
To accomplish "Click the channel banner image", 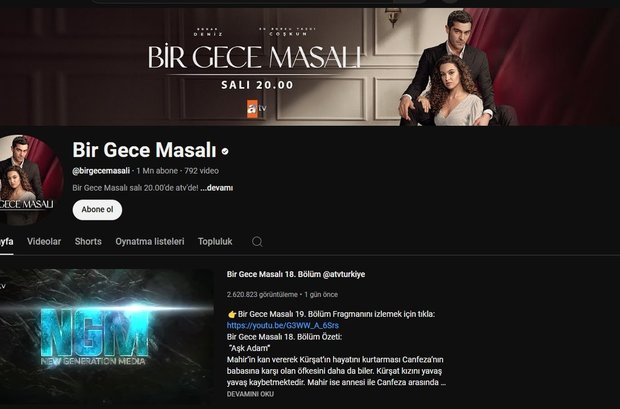I will click(x=310, y=66).
